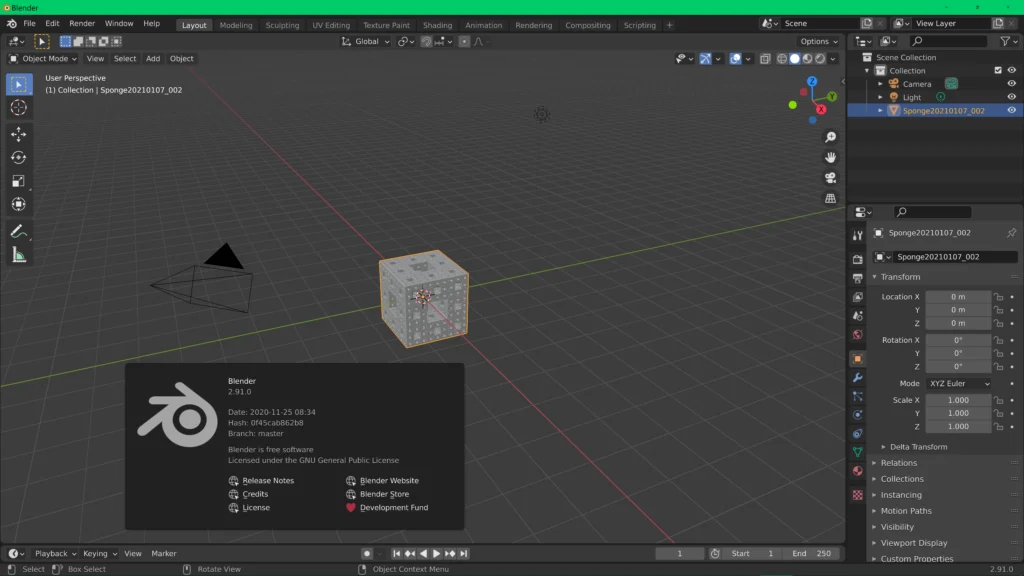This screenshot has width=1024, height=576.
Task: Hide the Camera in outliner
Action: [x=1011, y=84]
